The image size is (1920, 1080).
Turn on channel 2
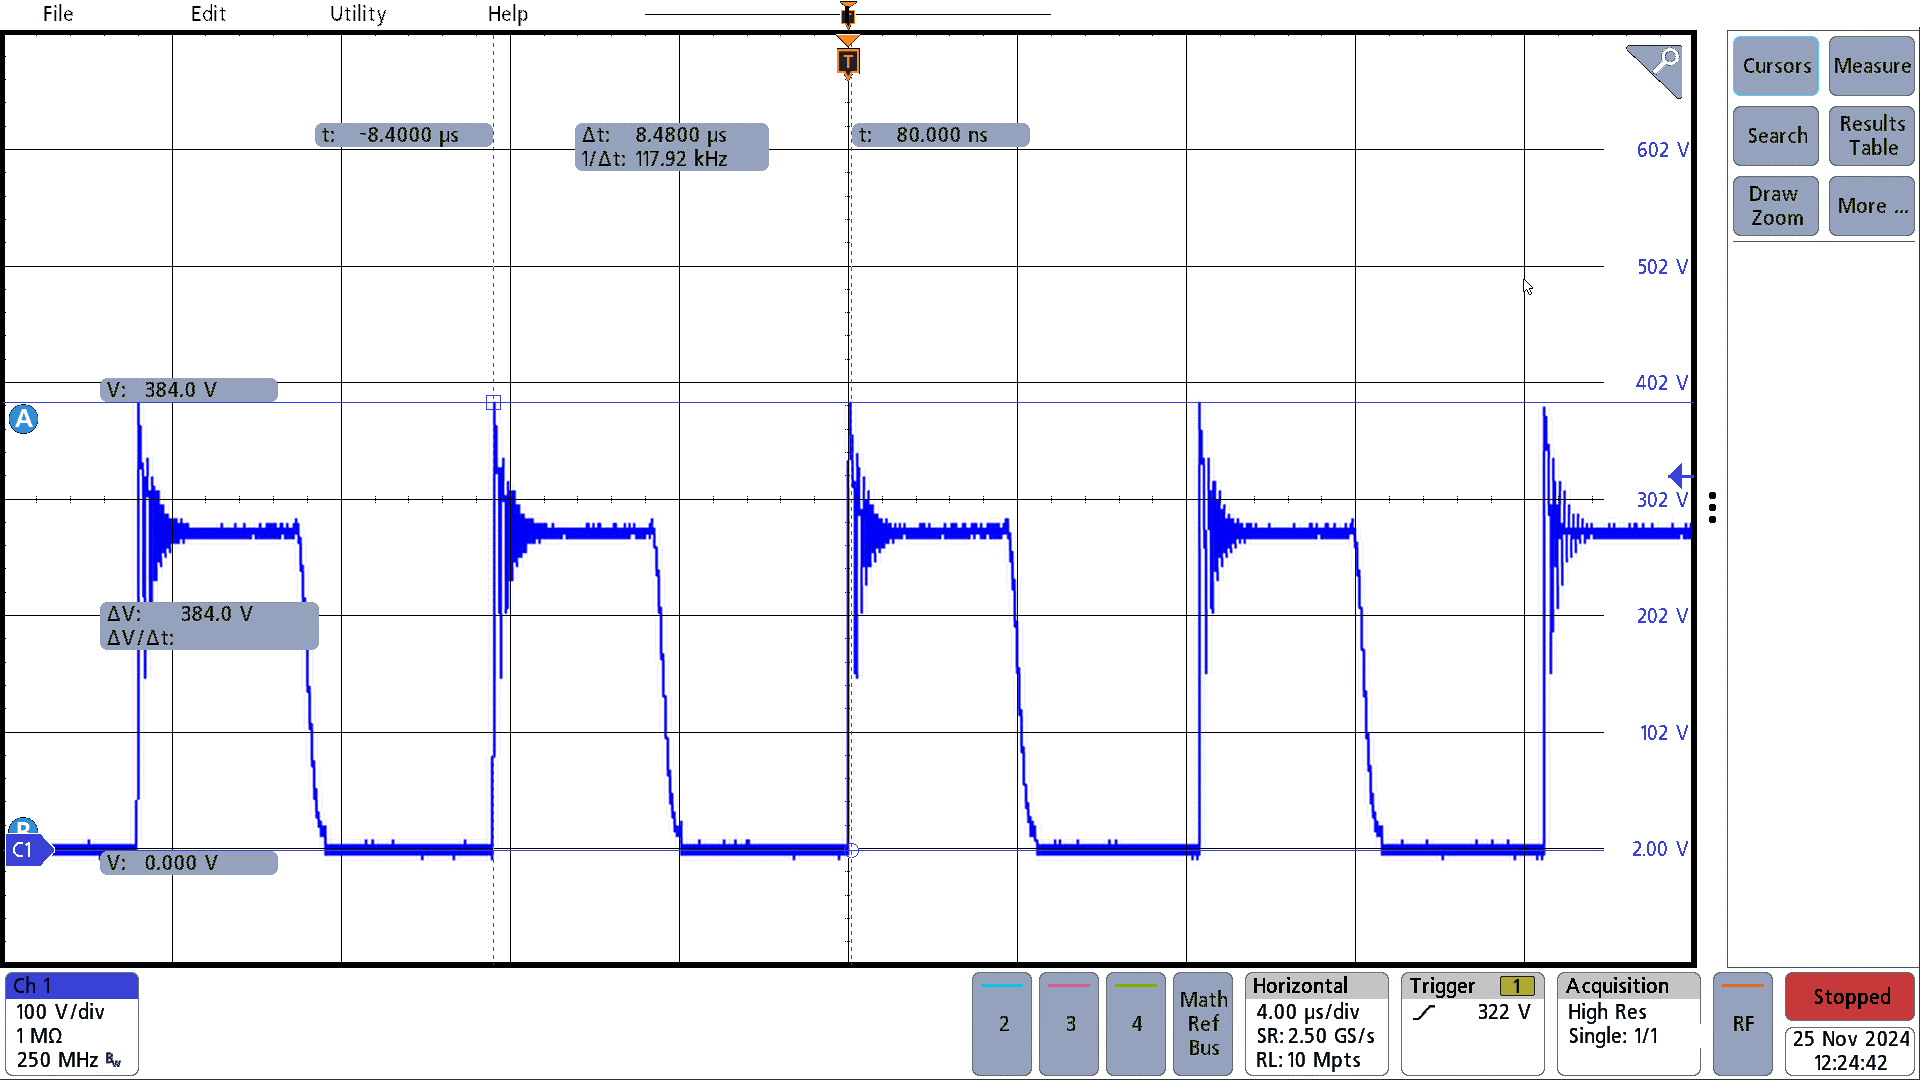pos(1002,1024)
